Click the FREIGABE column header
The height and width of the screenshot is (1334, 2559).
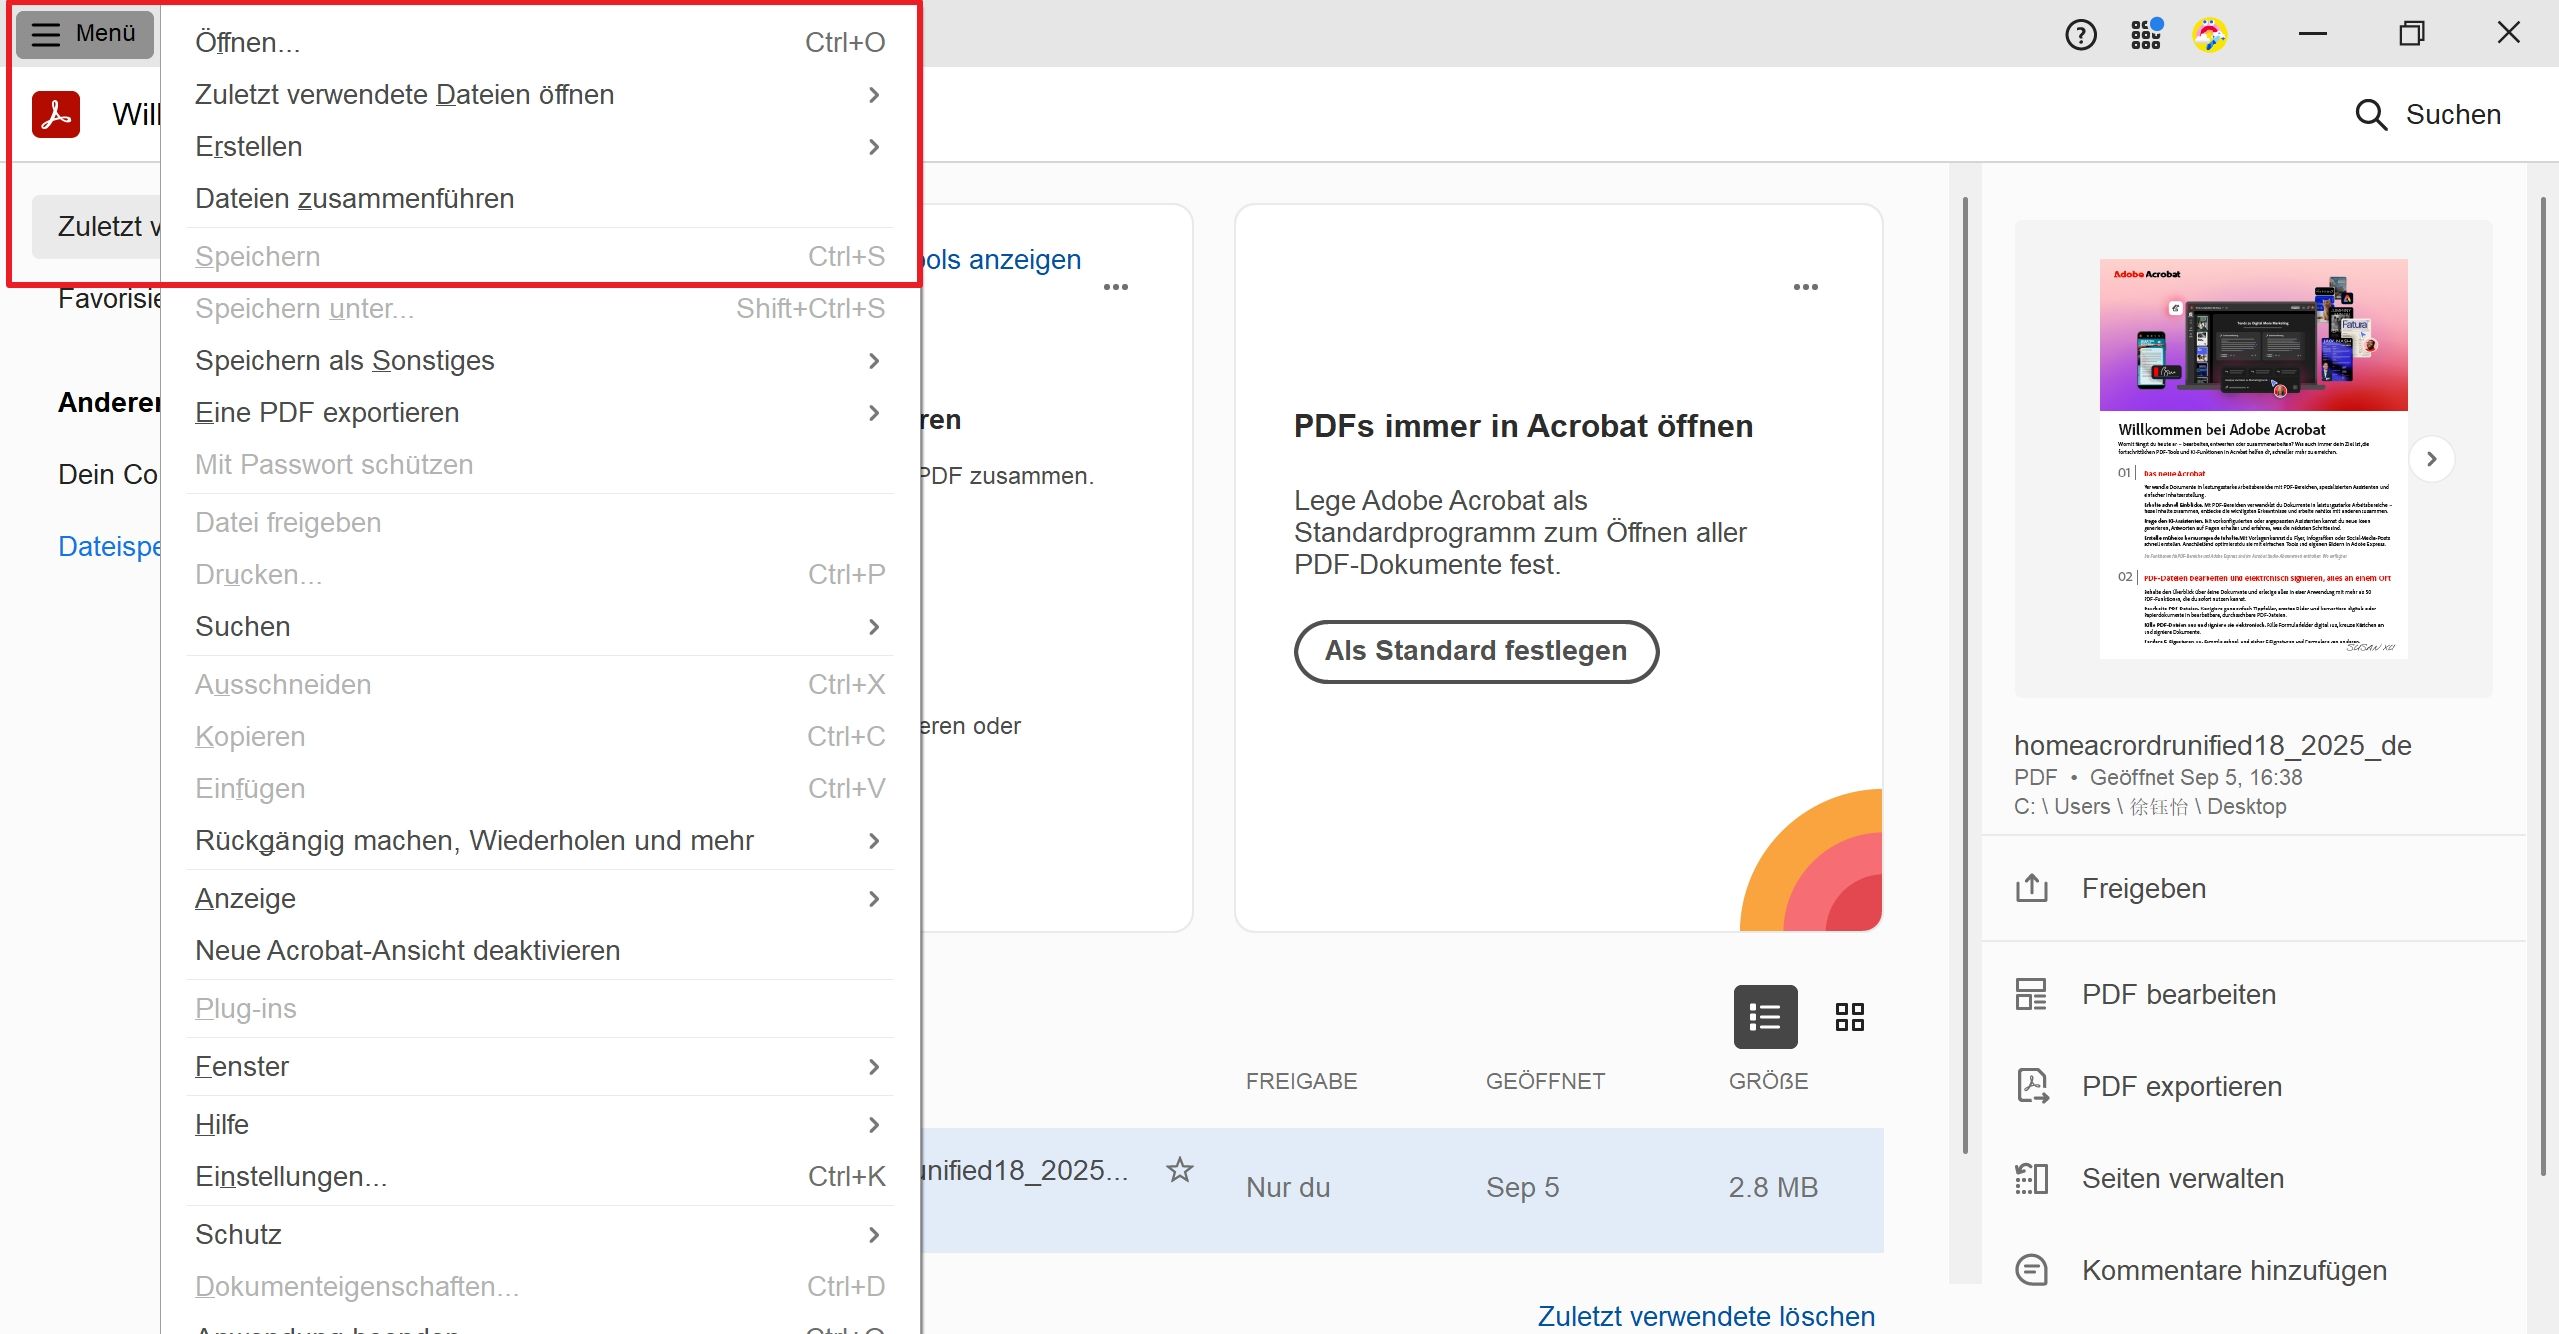pyautogui.click(x=1301, y=1081)
